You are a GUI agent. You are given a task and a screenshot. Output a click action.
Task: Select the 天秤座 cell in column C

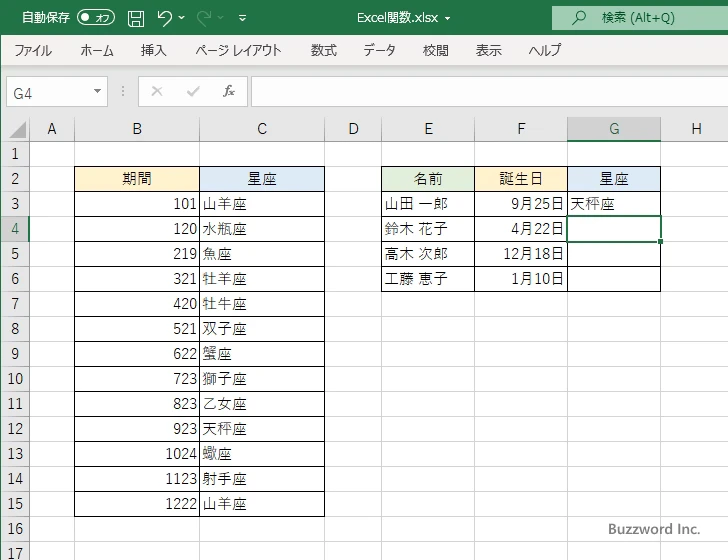point(262,429)
